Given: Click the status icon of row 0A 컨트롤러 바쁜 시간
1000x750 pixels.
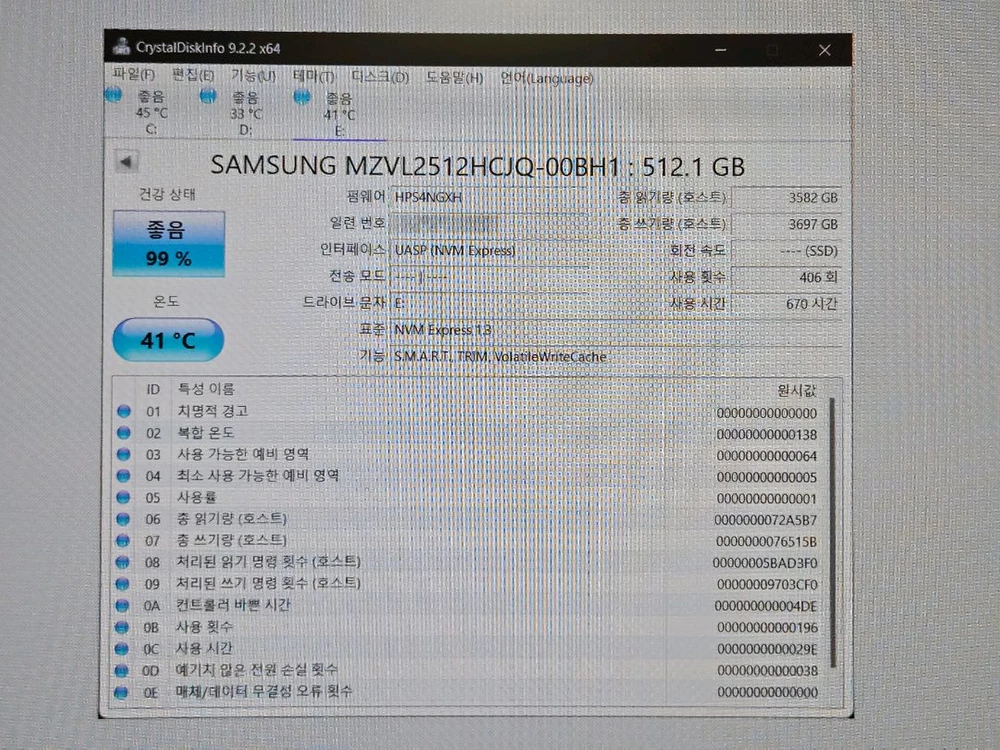Looking at the screenshot, I should (122, 606).
